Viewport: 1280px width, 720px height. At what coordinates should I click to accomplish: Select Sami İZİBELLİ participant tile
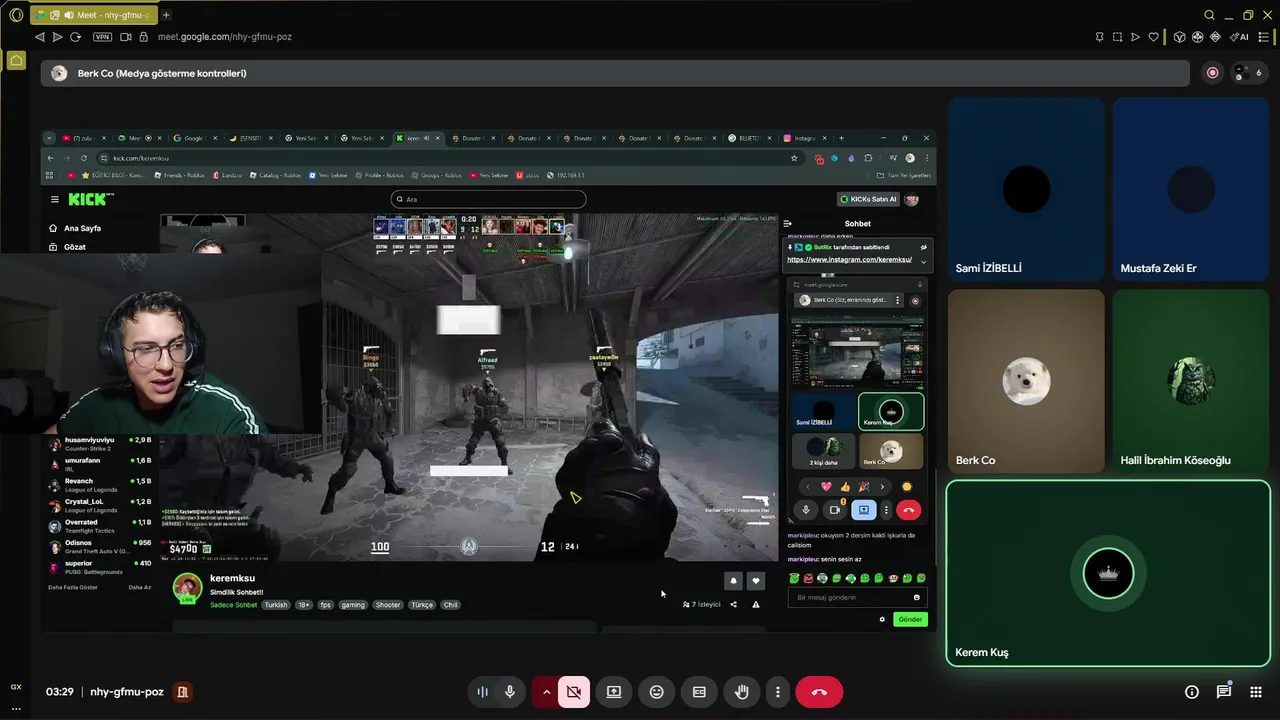click(x=1026, y=189)
